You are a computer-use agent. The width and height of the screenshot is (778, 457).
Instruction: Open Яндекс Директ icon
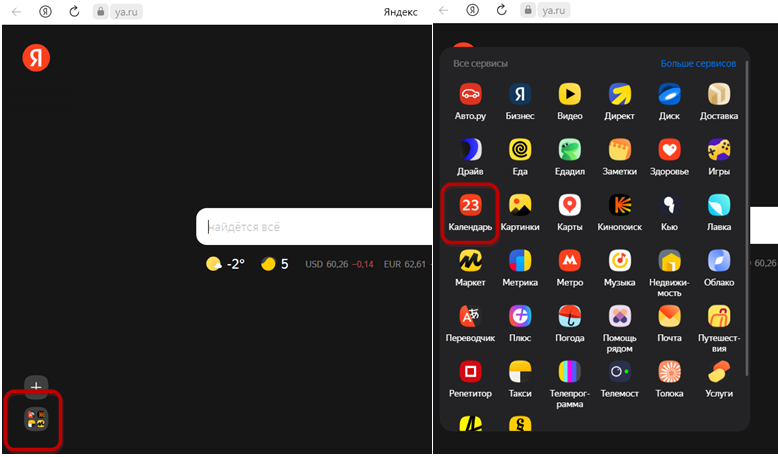click(620, 94)
